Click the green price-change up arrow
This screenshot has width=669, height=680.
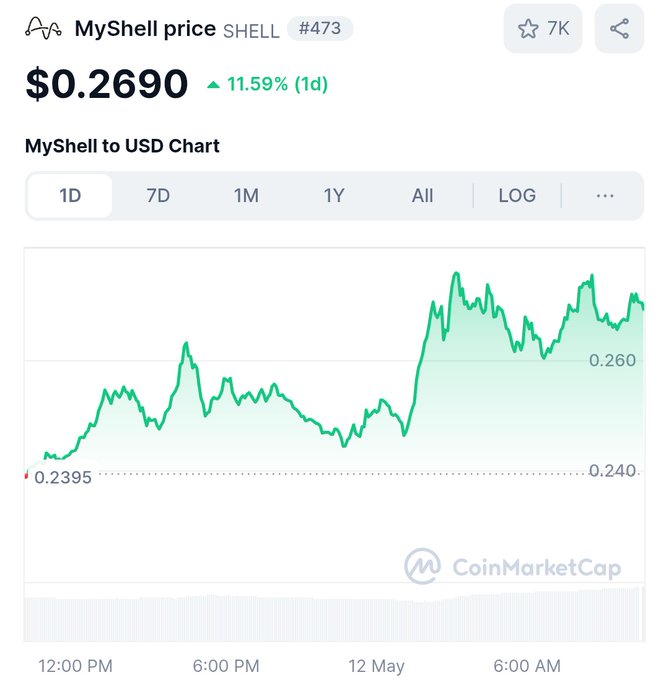213,85
